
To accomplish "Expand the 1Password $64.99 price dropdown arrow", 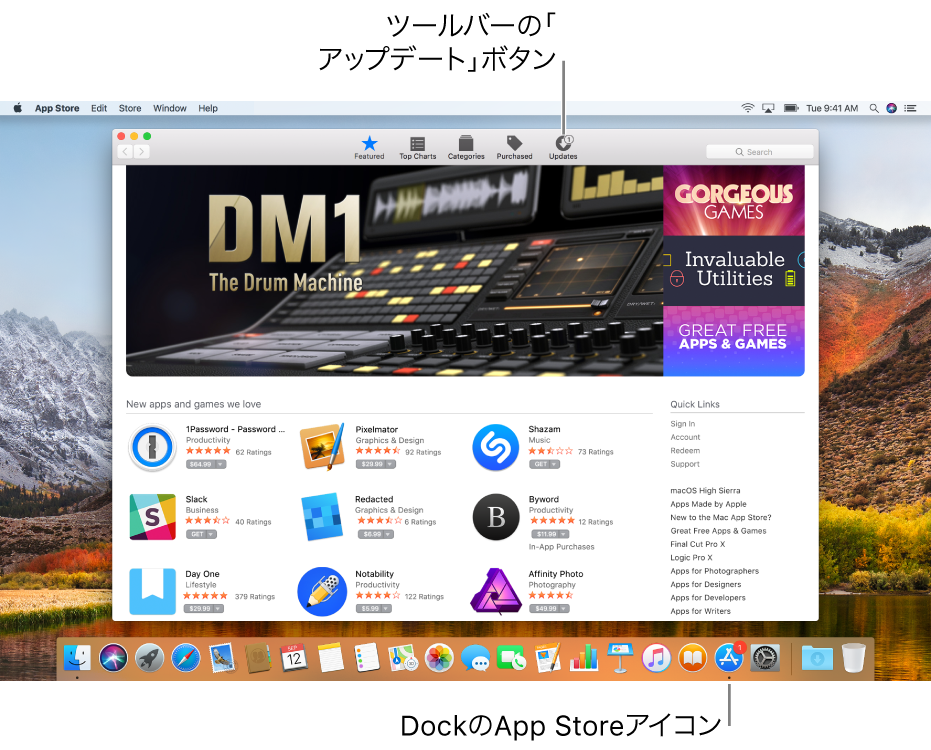I will pos(220,464).
